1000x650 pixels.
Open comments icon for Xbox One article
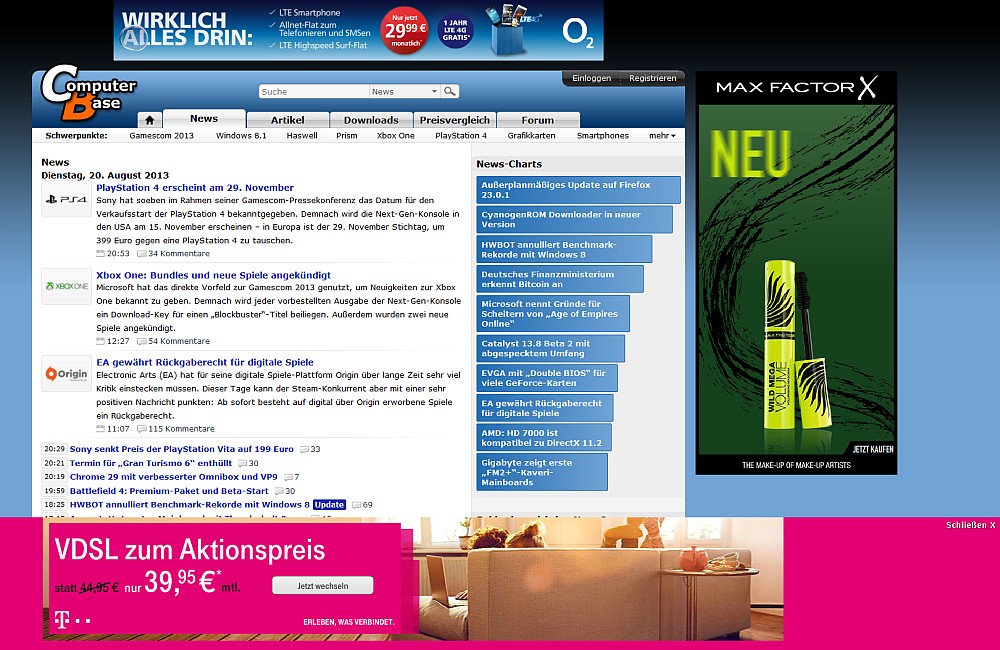coord(142,341)
